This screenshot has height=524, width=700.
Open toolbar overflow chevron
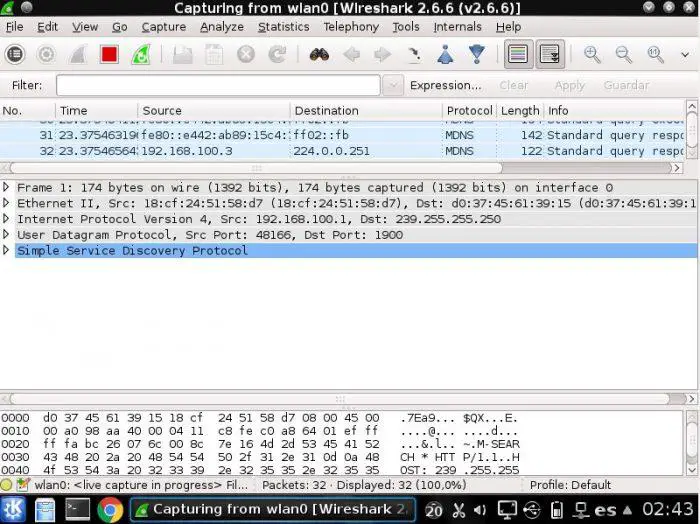coord(685,55)
